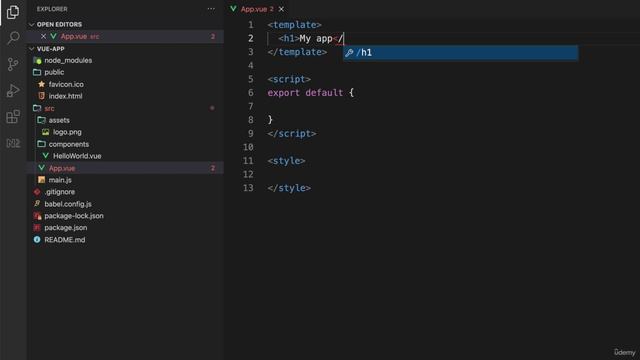Click the error count badge on App.vue row
Viewport: 640px width, 360px height.
[x=213, y=168]
